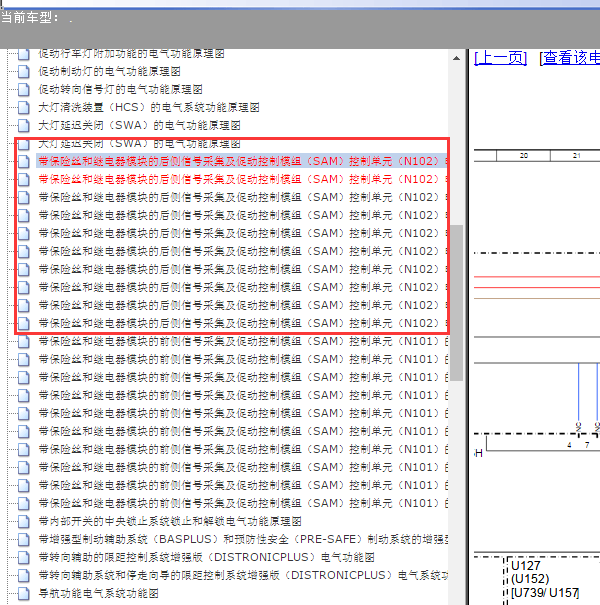
Task: Click document icon of the unhighlighted red SAM N102 row
Action: [24, 180]
